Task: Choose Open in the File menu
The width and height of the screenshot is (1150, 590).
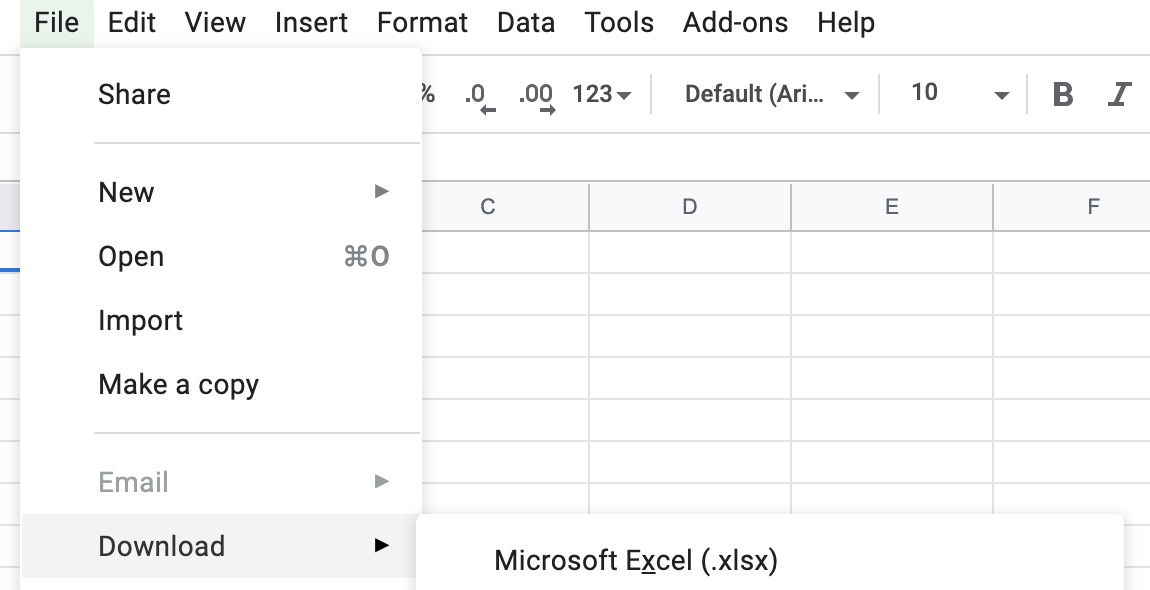Action: 131,257
